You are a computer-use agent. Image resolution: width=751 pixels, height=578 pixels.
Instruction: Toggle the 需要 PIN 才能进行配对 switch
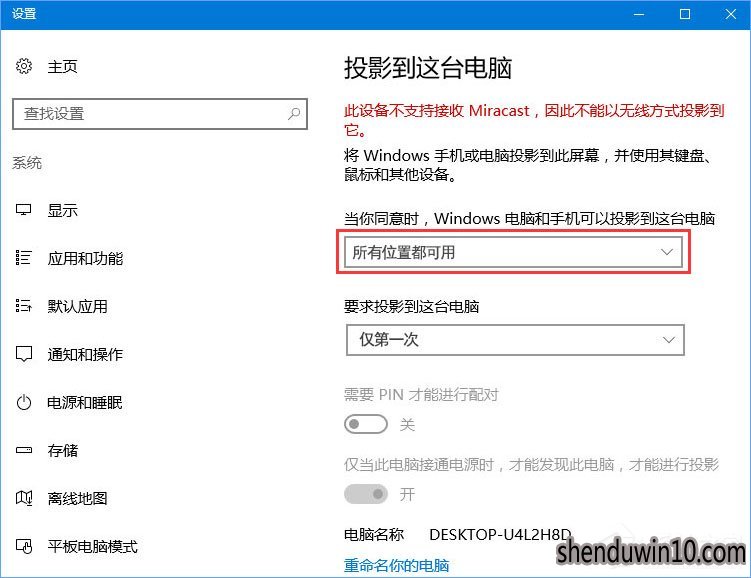(x=365, y=424)
